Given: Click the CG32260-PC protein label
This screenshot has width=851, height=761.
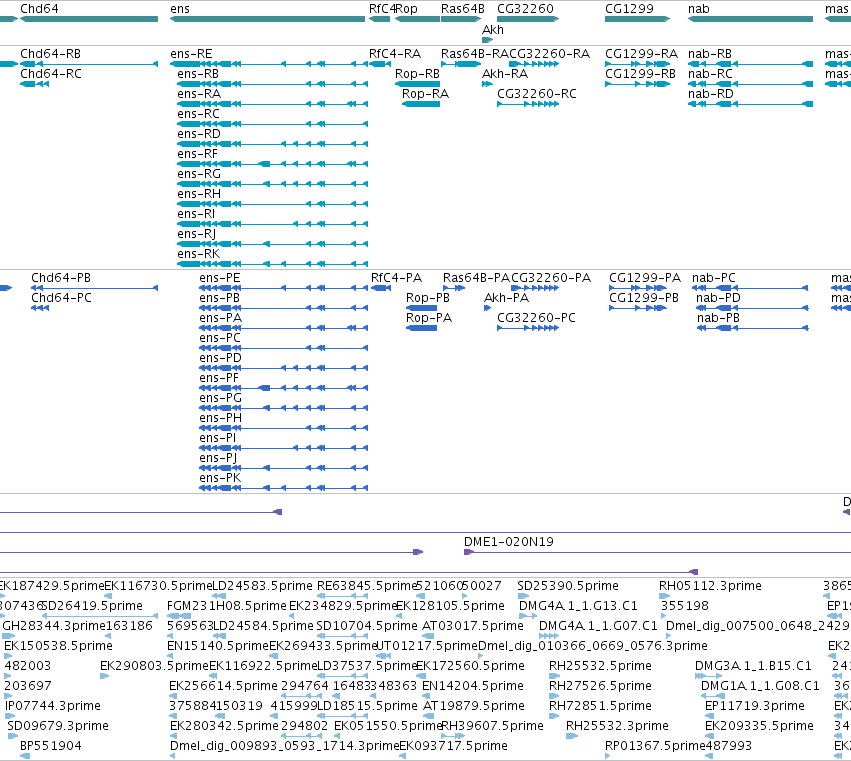Looking at the screenshot, I should pyautogui.click(x=536, y=318).
